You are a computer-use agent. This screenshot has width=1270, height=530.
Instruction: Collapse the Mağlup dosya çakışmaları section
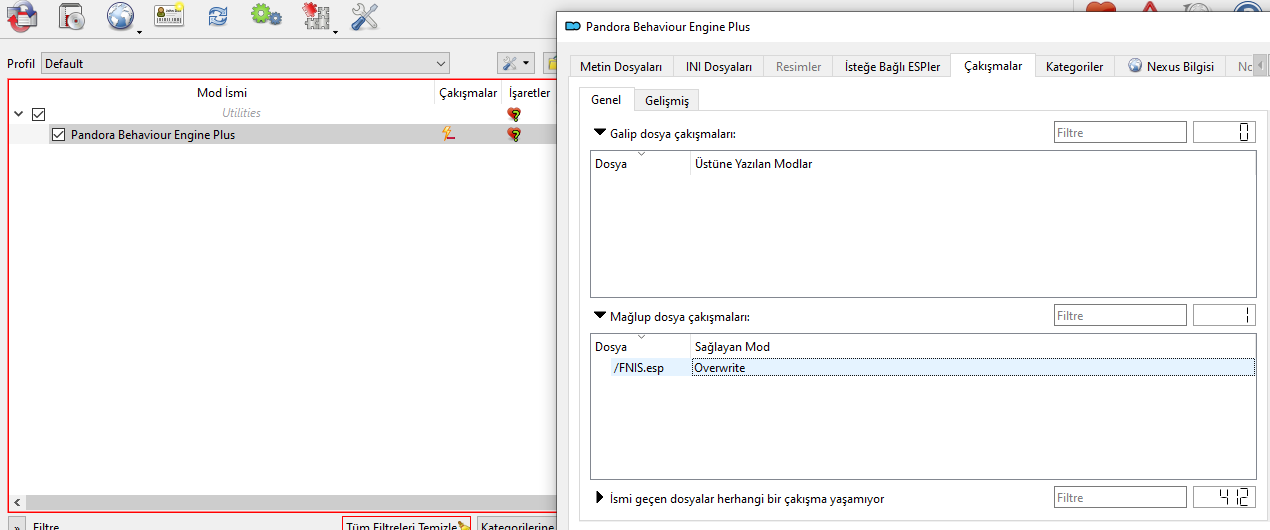600,316
